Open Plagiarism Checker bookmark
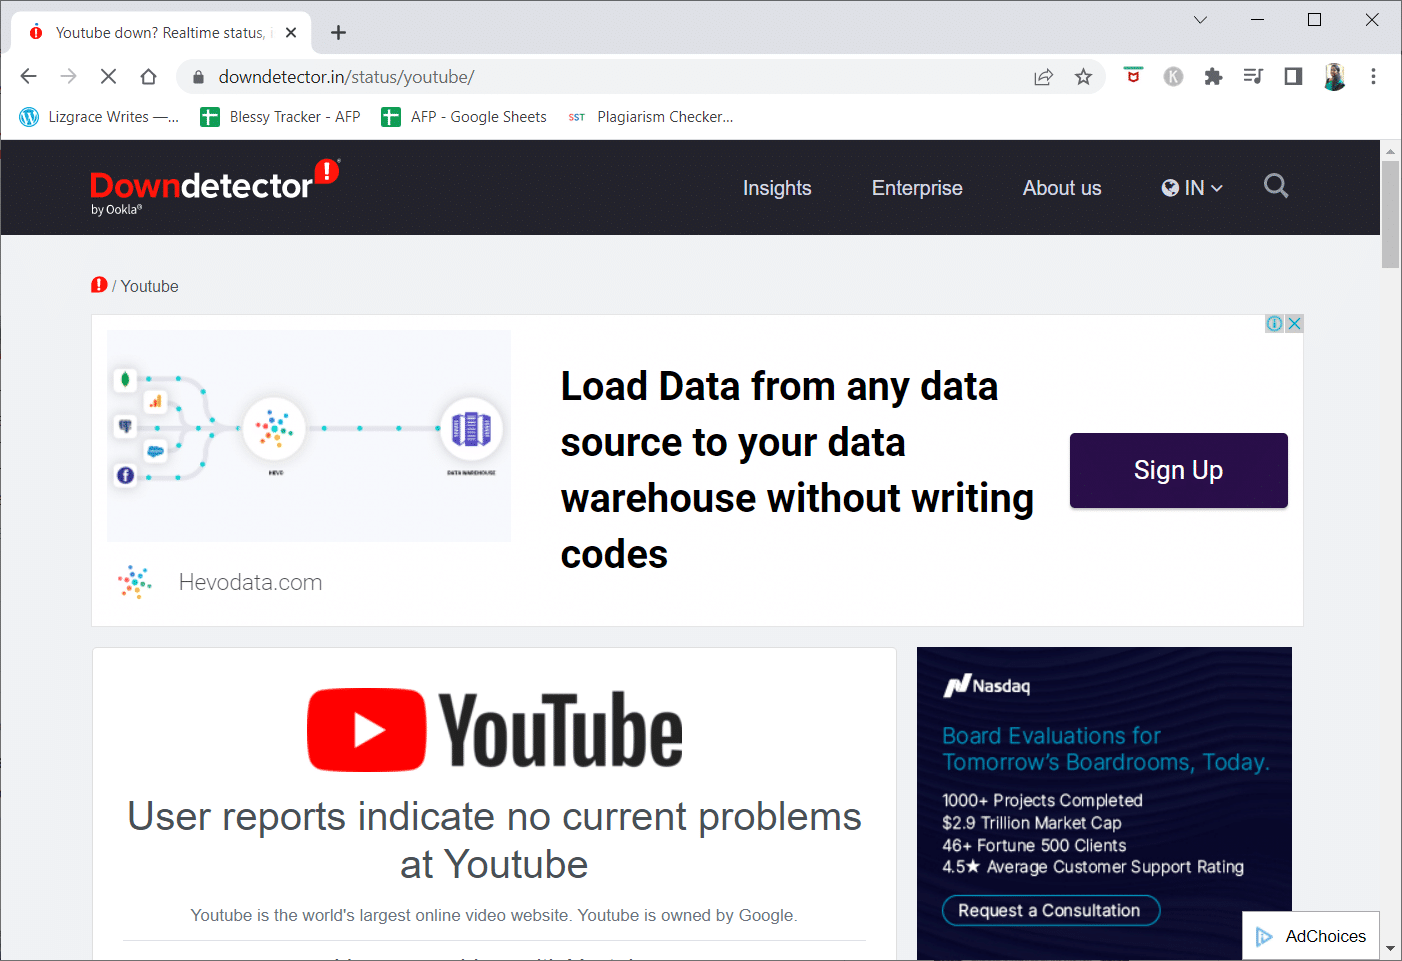The height and width of the screenshot is (961, 1402). tap(650, 117)
